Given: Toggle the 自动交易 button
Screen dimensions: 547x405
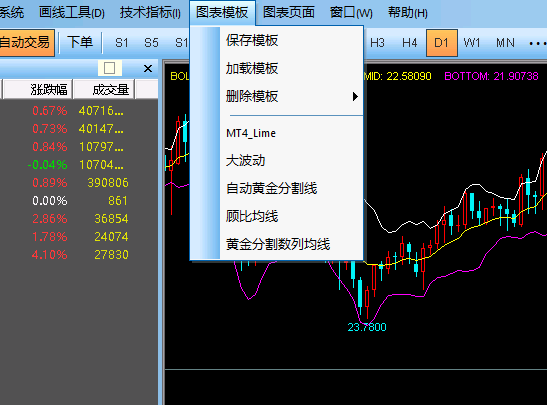Looking at the screenshot, I should (27, 43).
